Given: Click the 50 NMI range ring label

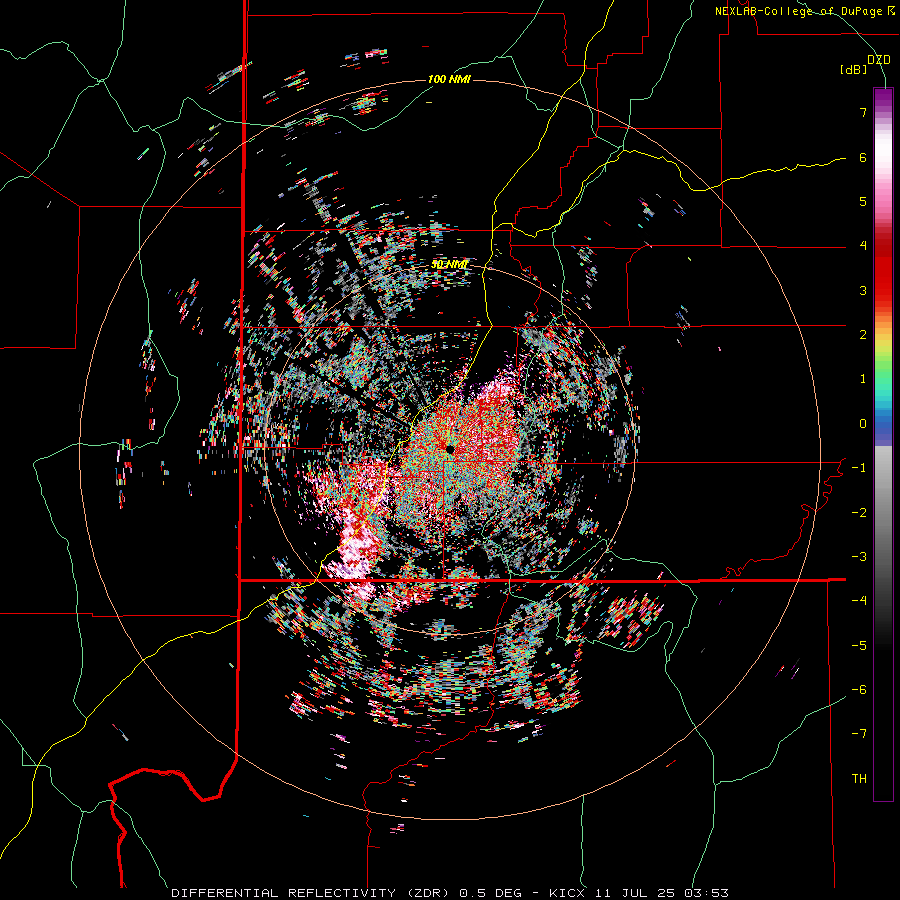Looking at the screenshot, I should [x=449, y=265].
